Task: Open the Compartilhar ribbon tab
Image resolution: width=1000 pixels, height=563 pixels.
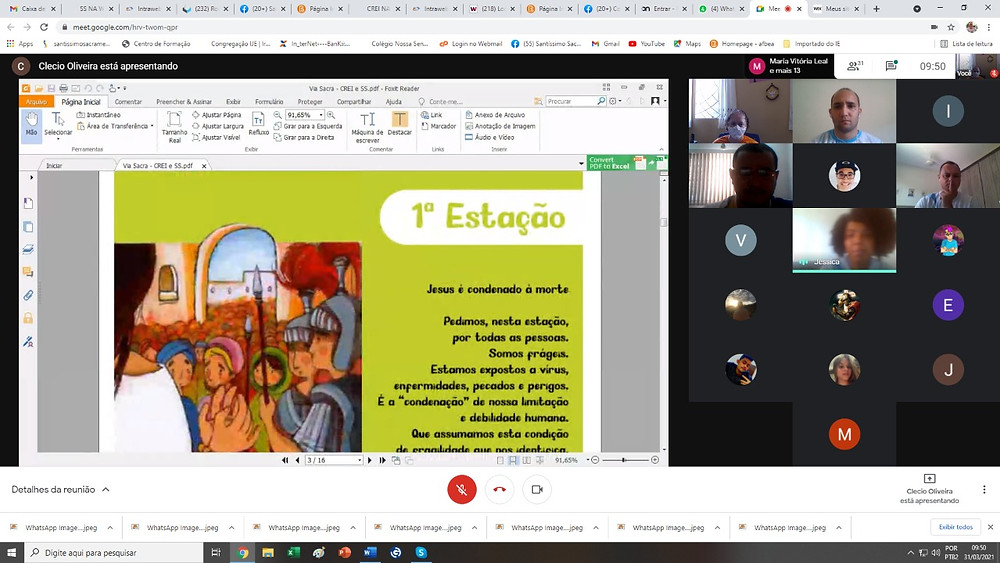Action: coord(354,101)
